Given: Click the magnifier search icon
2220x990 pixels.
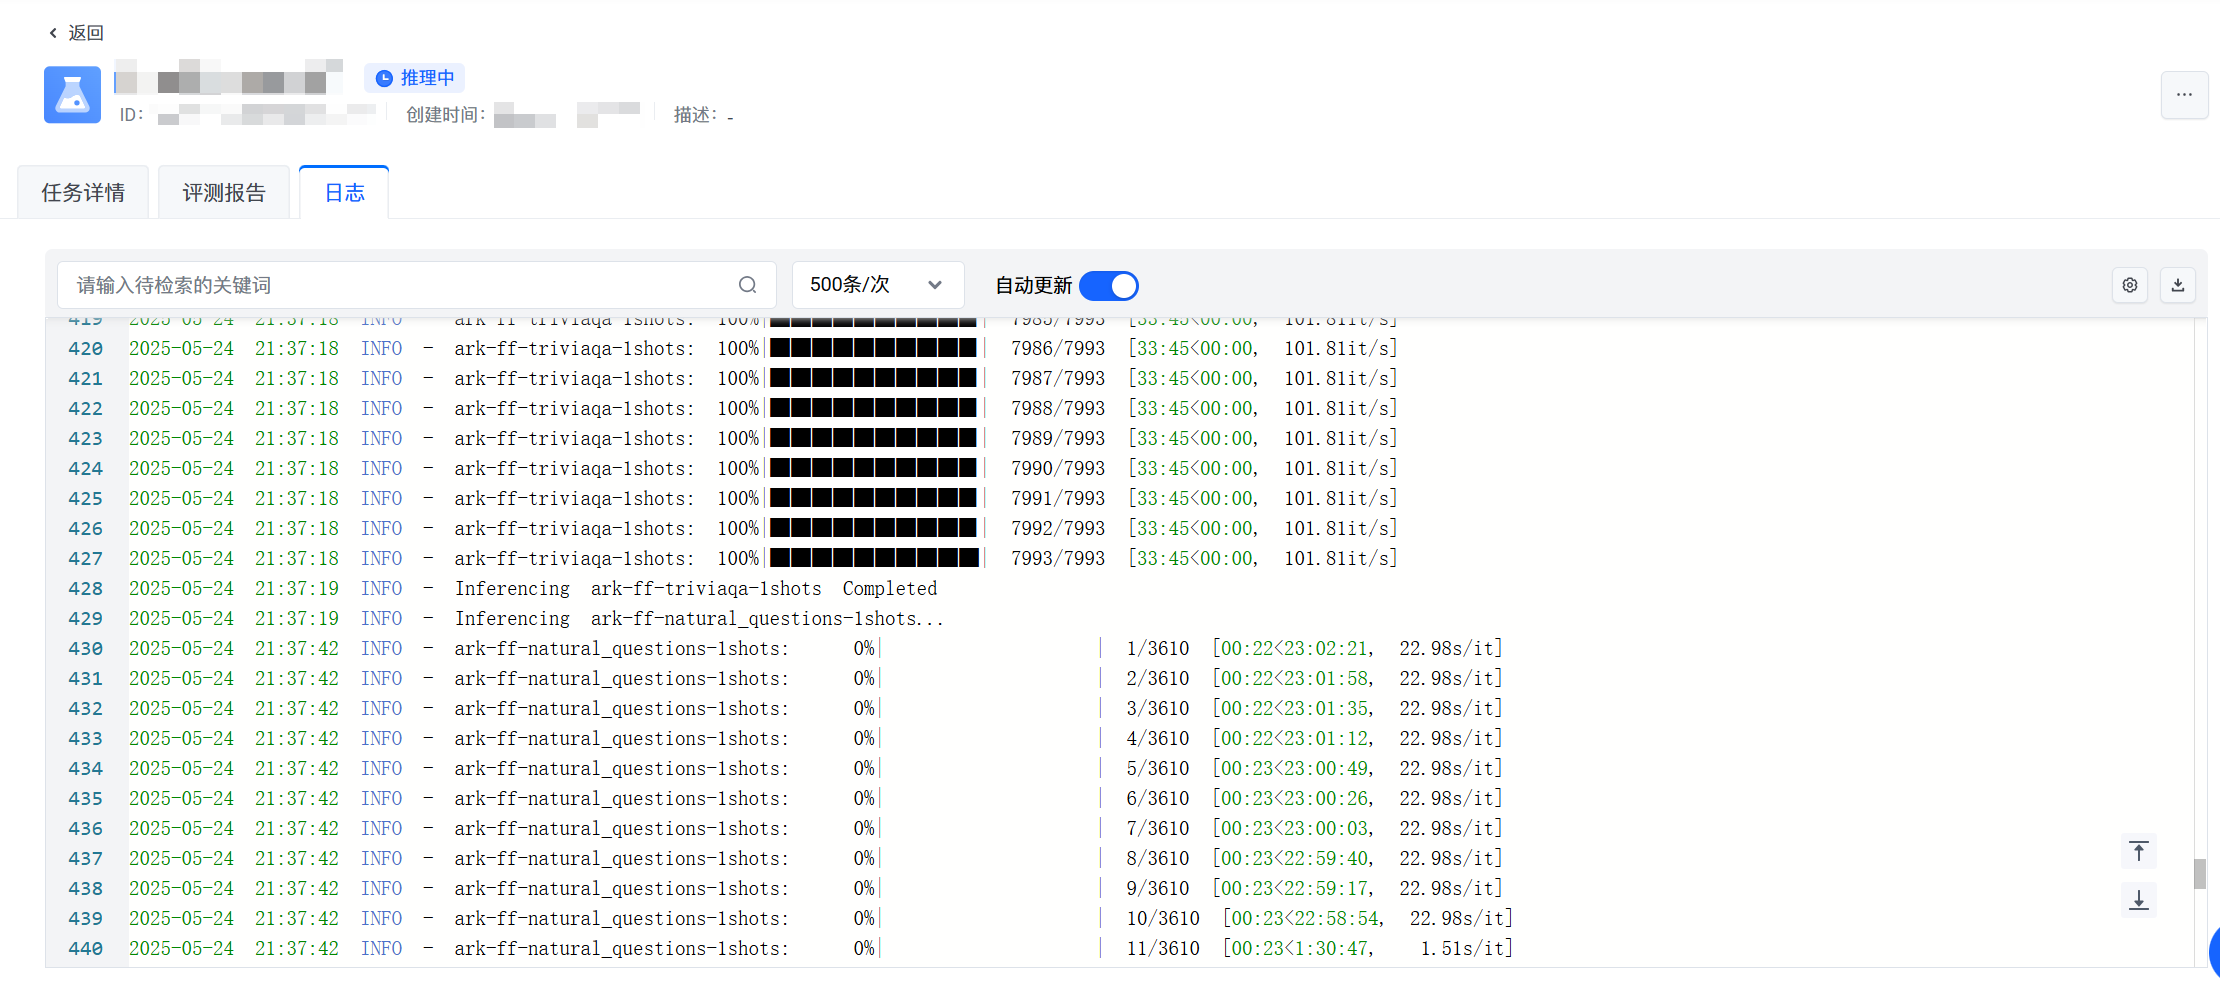Looking at the screenshot, I should pyautogui.click(x=747, y=285).
